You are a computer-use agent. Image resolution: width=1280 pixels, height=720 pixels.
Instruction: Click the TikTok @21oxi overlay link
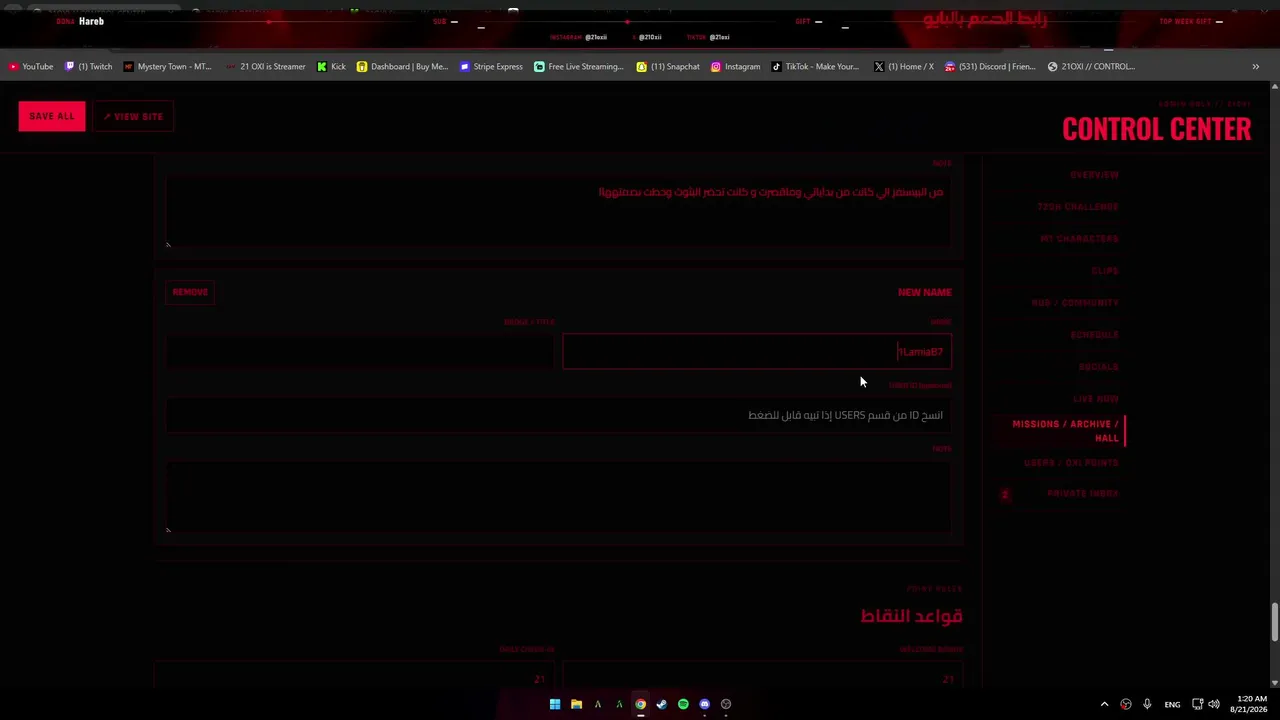pyautogui.click(x=708, y=37)
